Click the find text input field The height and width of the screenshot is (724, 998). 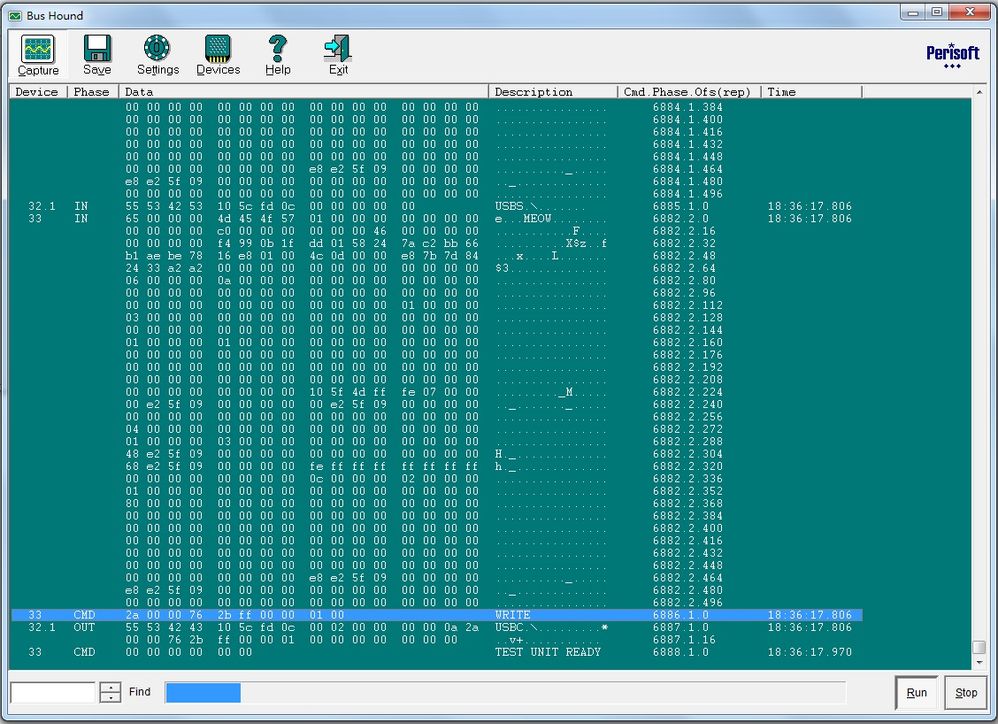(53, 692)
